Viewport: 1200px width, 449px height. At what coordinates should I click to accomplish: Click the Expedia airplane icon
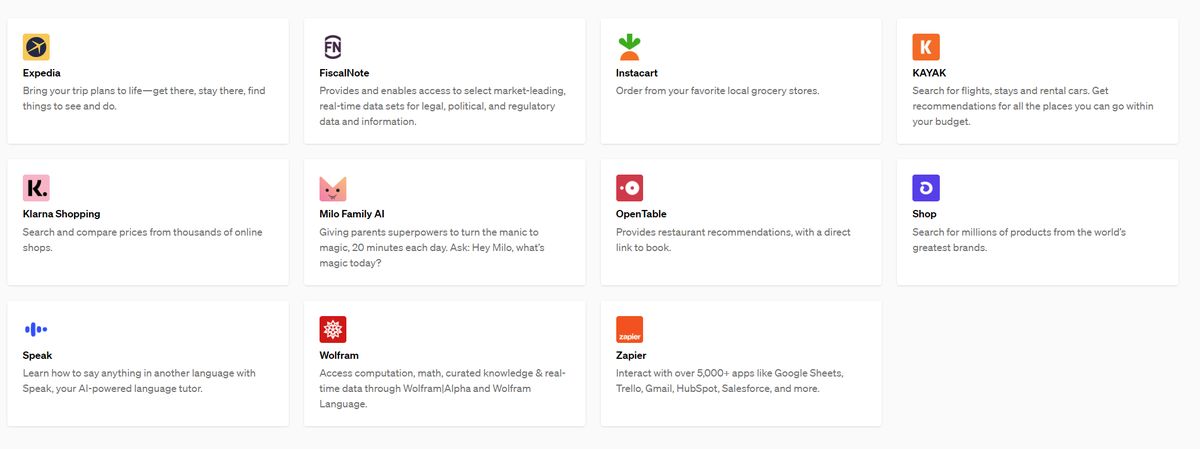(x=36, y=47)
